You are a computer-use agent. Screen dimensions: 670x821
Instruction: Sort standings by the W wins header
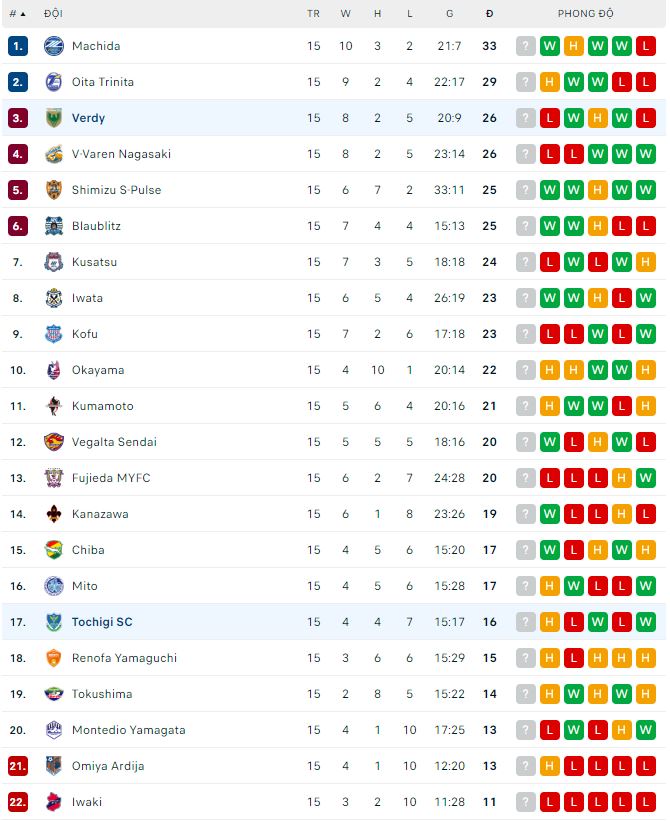[x=345, y=14]
